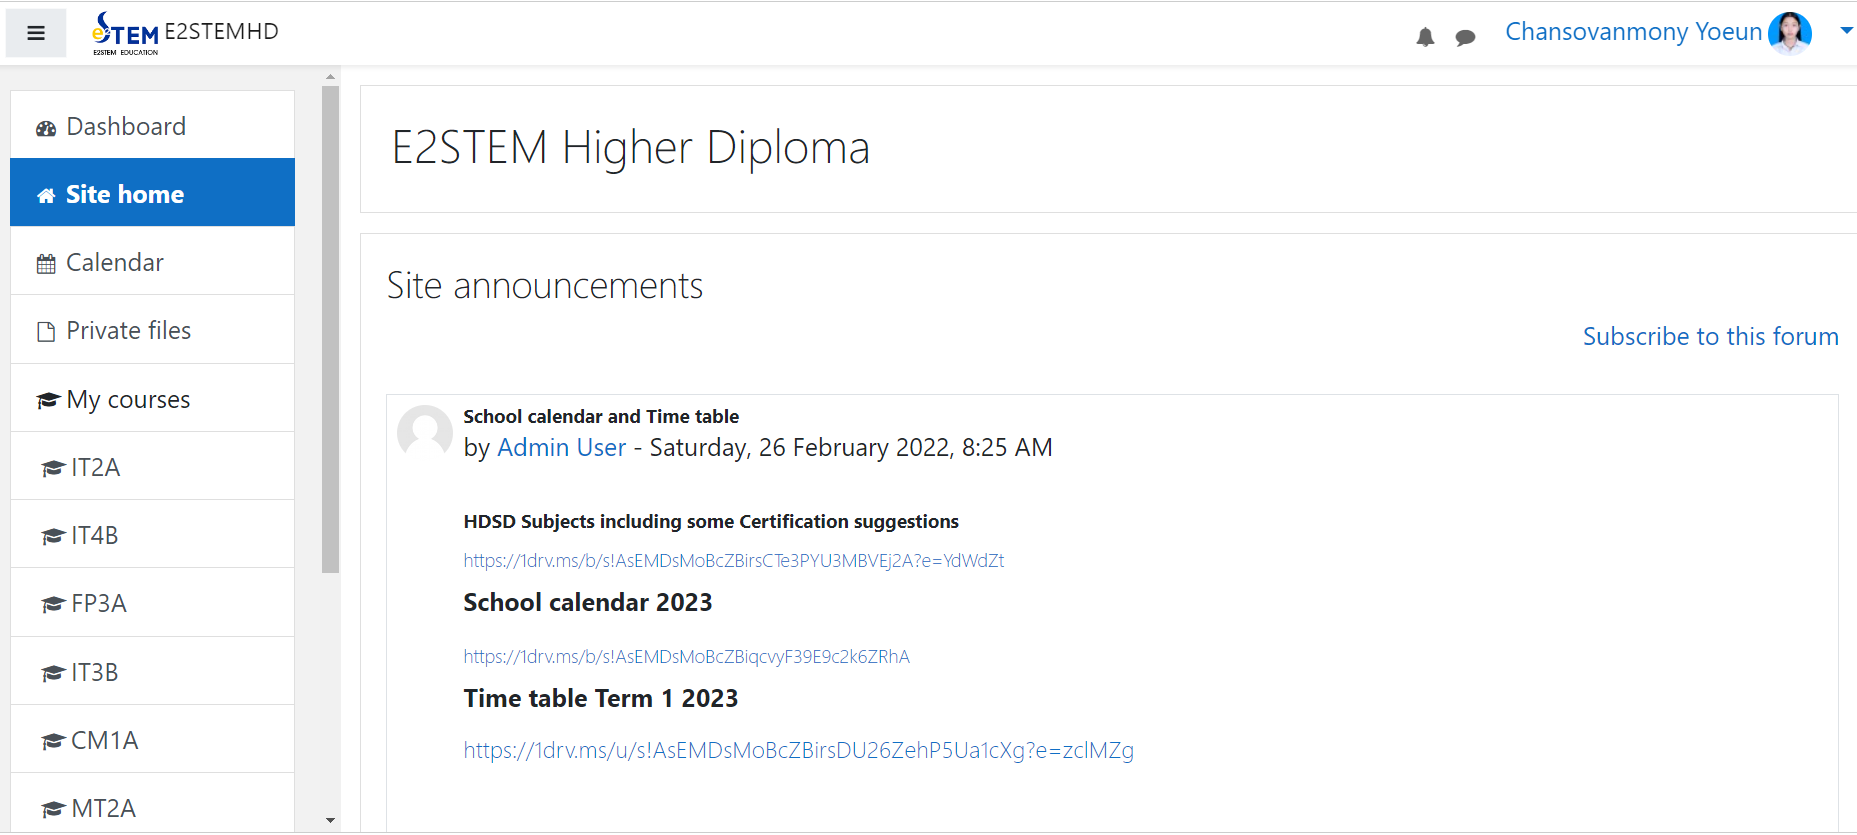Screen dimensions: 1857x835
Task: Select Site home in the navigation
Action: [x=124, y=194]
